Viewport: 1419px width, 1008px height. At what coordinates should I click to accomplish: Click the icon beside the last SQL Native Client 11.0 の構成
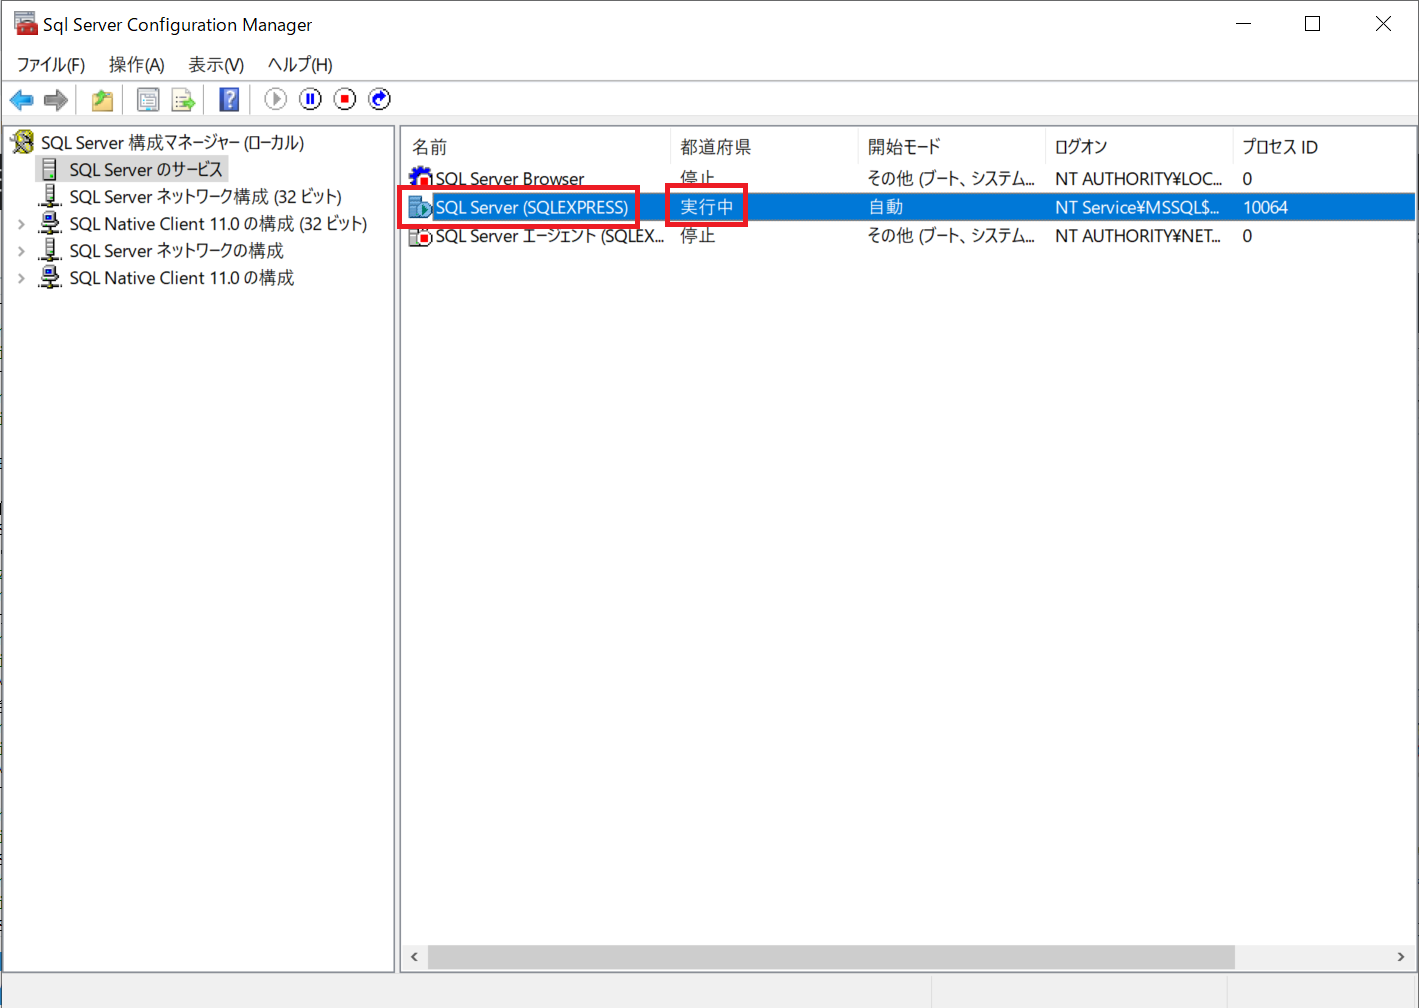(50, 277)
